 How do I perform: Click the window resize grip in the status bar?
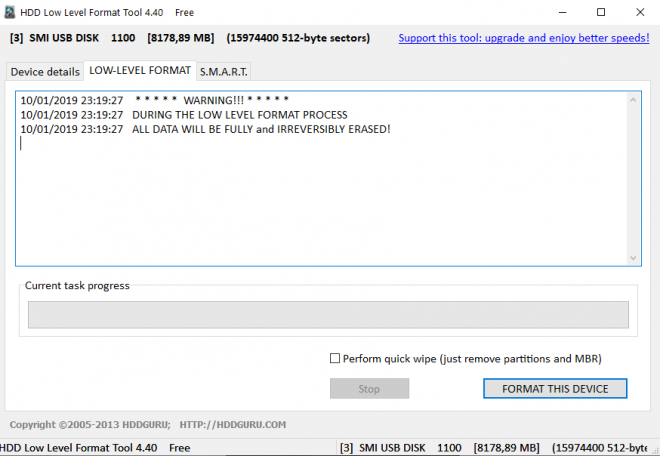pos(655,451)
